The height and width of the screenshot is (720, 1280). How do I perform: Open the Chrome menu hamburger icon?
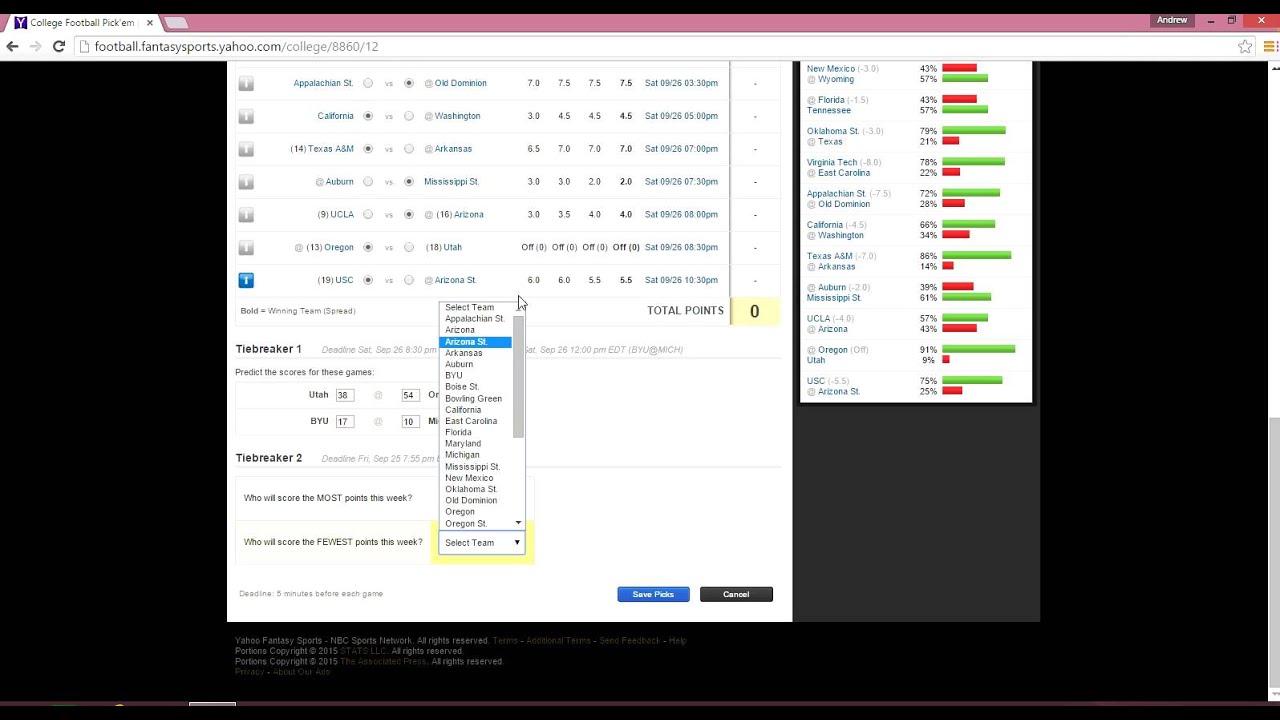[x=1269, y=46]
